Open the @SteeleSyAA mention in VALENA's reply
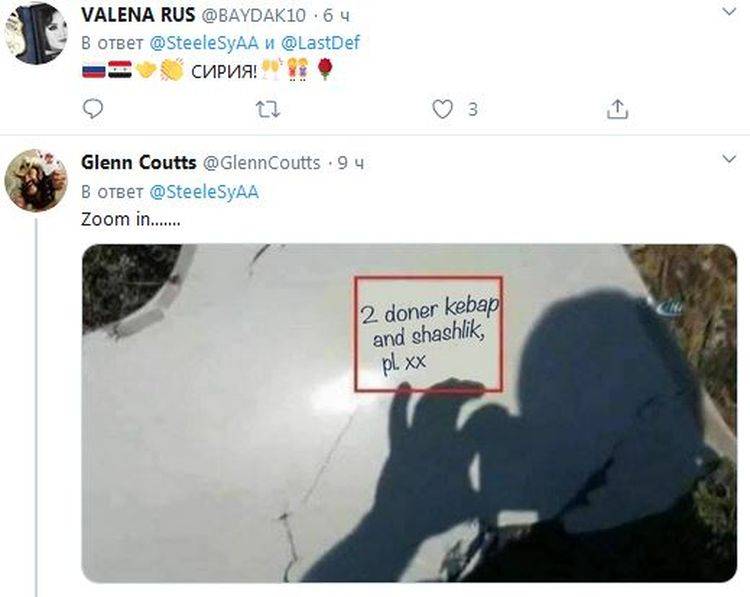Screen dimensions: 750x597 [x=204, y=43]
